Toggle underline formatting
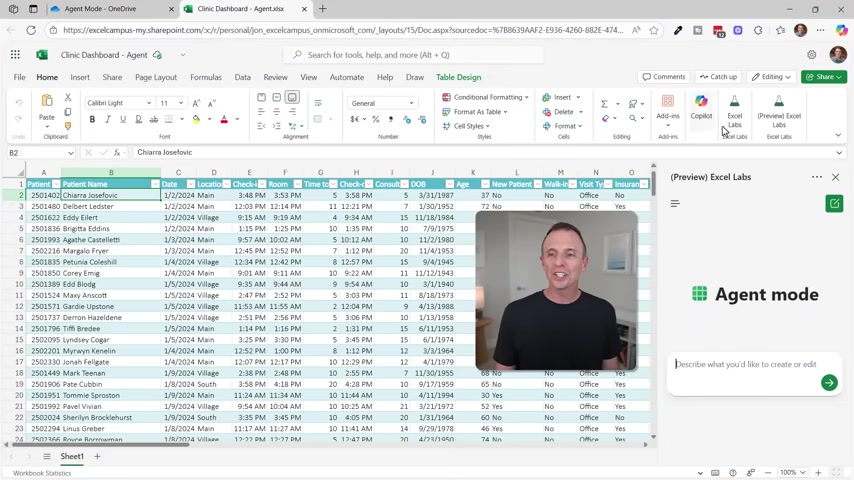 click(x=123, y=119)
